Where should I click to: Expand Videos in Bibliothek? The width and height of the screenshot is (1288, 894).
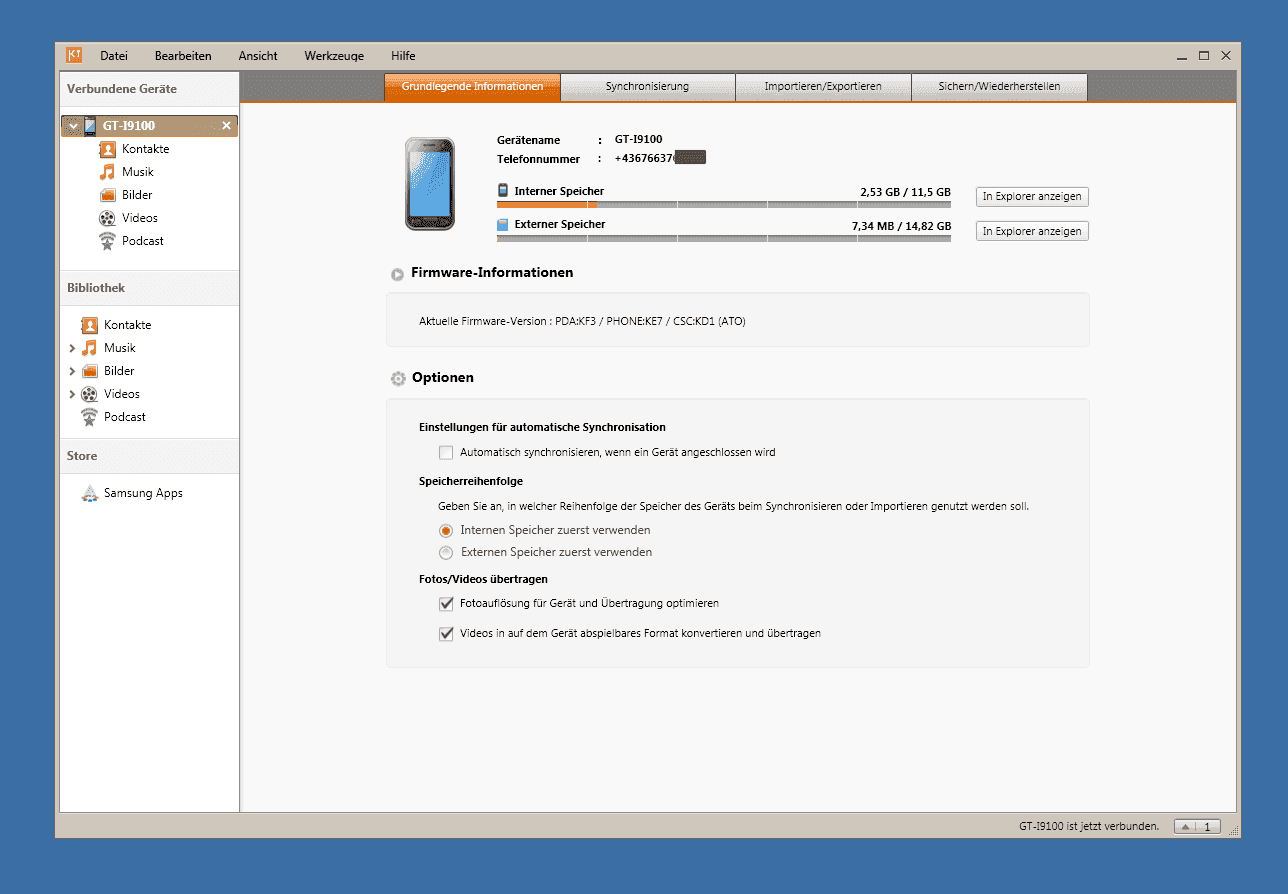[x=72, y=394]
